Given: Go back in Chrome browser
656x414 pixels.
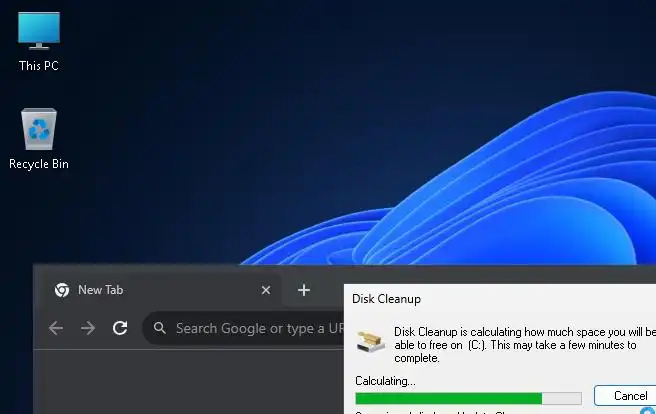Looking at the screenshot, I should [x=56, y=328].
